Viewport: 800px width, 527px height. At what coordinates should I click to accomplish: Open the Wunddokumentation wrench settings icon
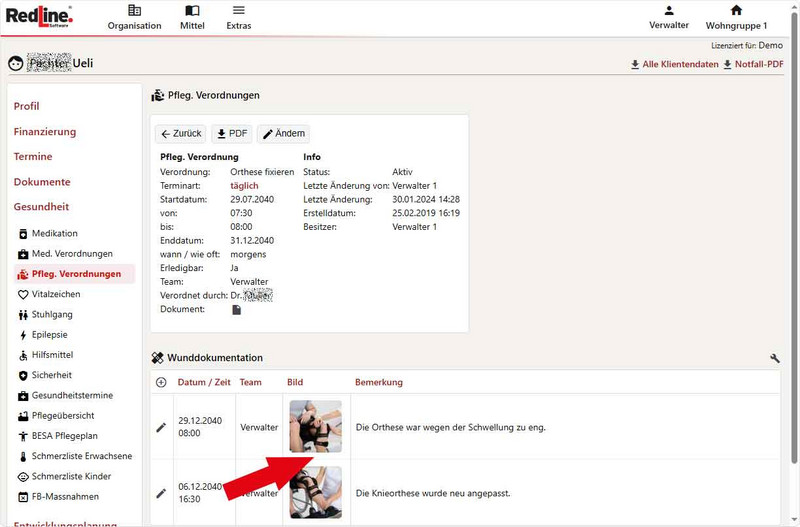coord(775,358)
